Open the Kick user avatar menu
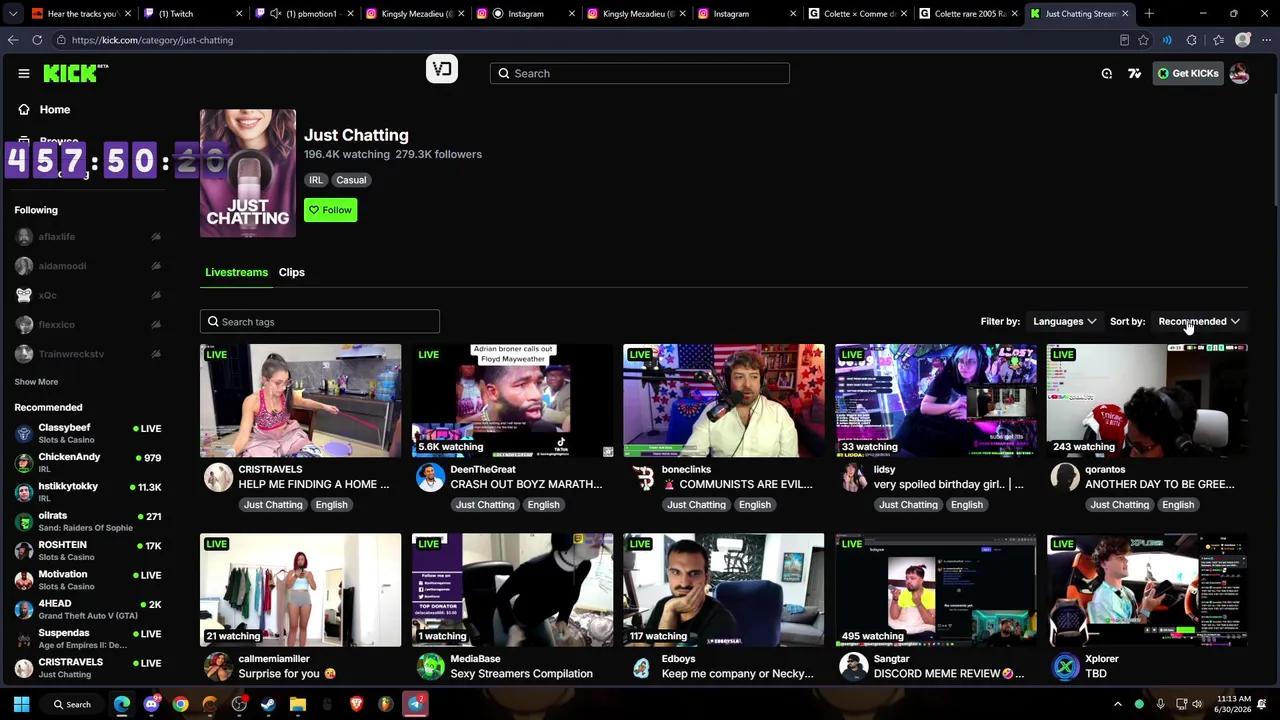The width and height of the screenshot is (1280, 720). pos(1239,73)
